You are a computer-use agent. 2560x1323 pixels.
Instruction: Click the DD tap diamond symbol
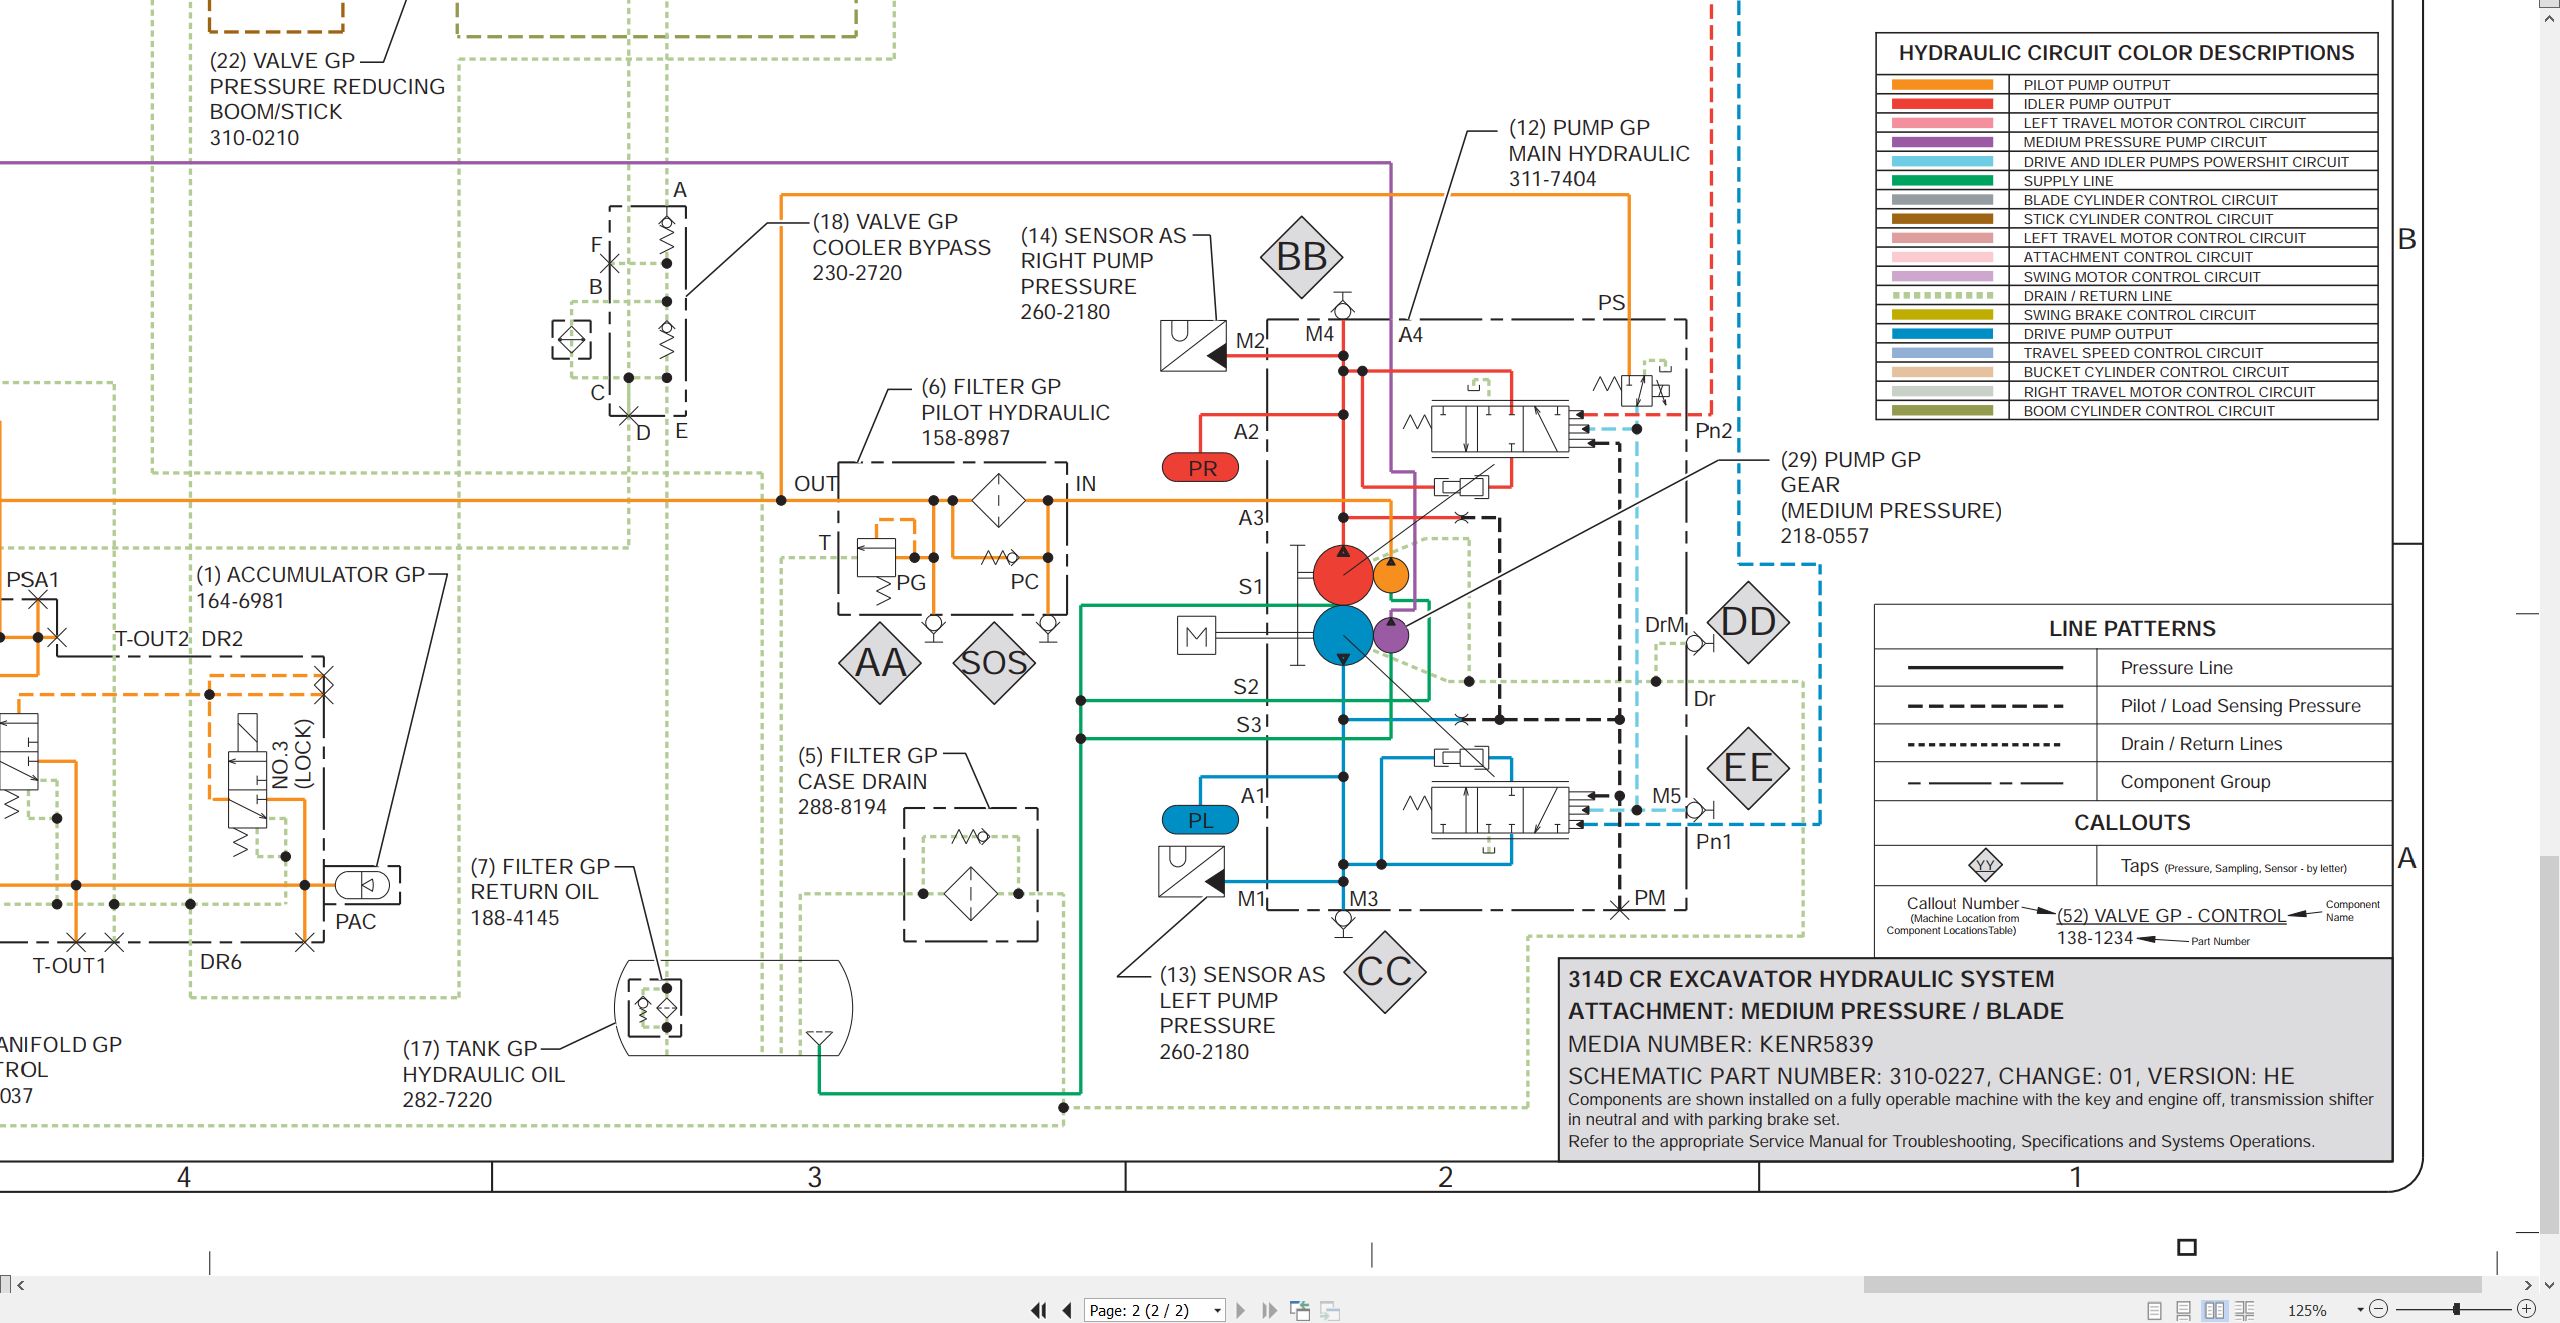point(1748,622)
